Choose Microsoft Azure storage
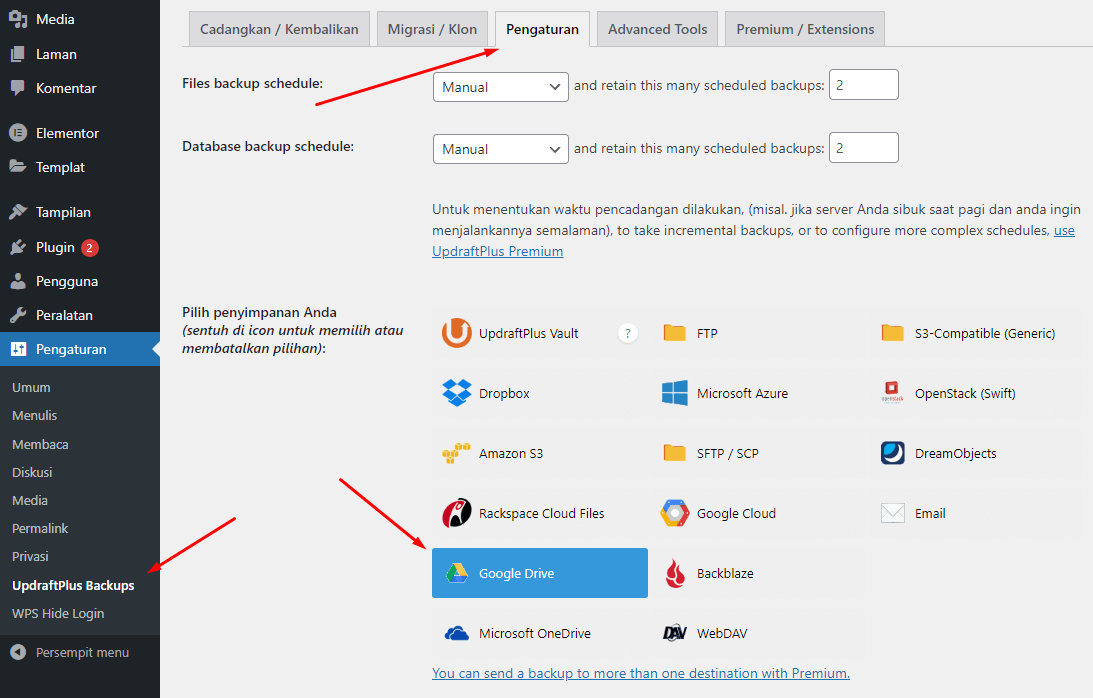 (x=743, y=392)
